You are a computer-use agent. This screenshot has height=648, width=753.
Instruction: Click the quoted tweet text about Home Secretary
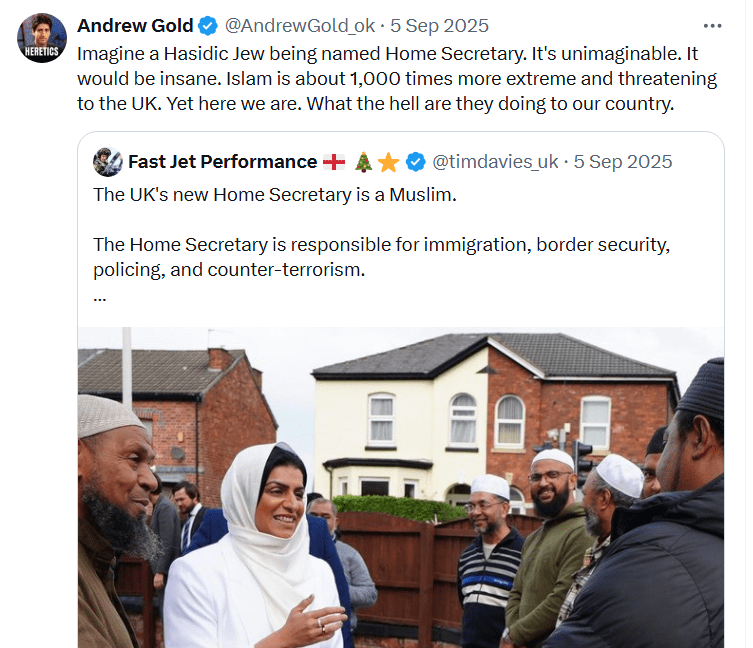[275, 195]
